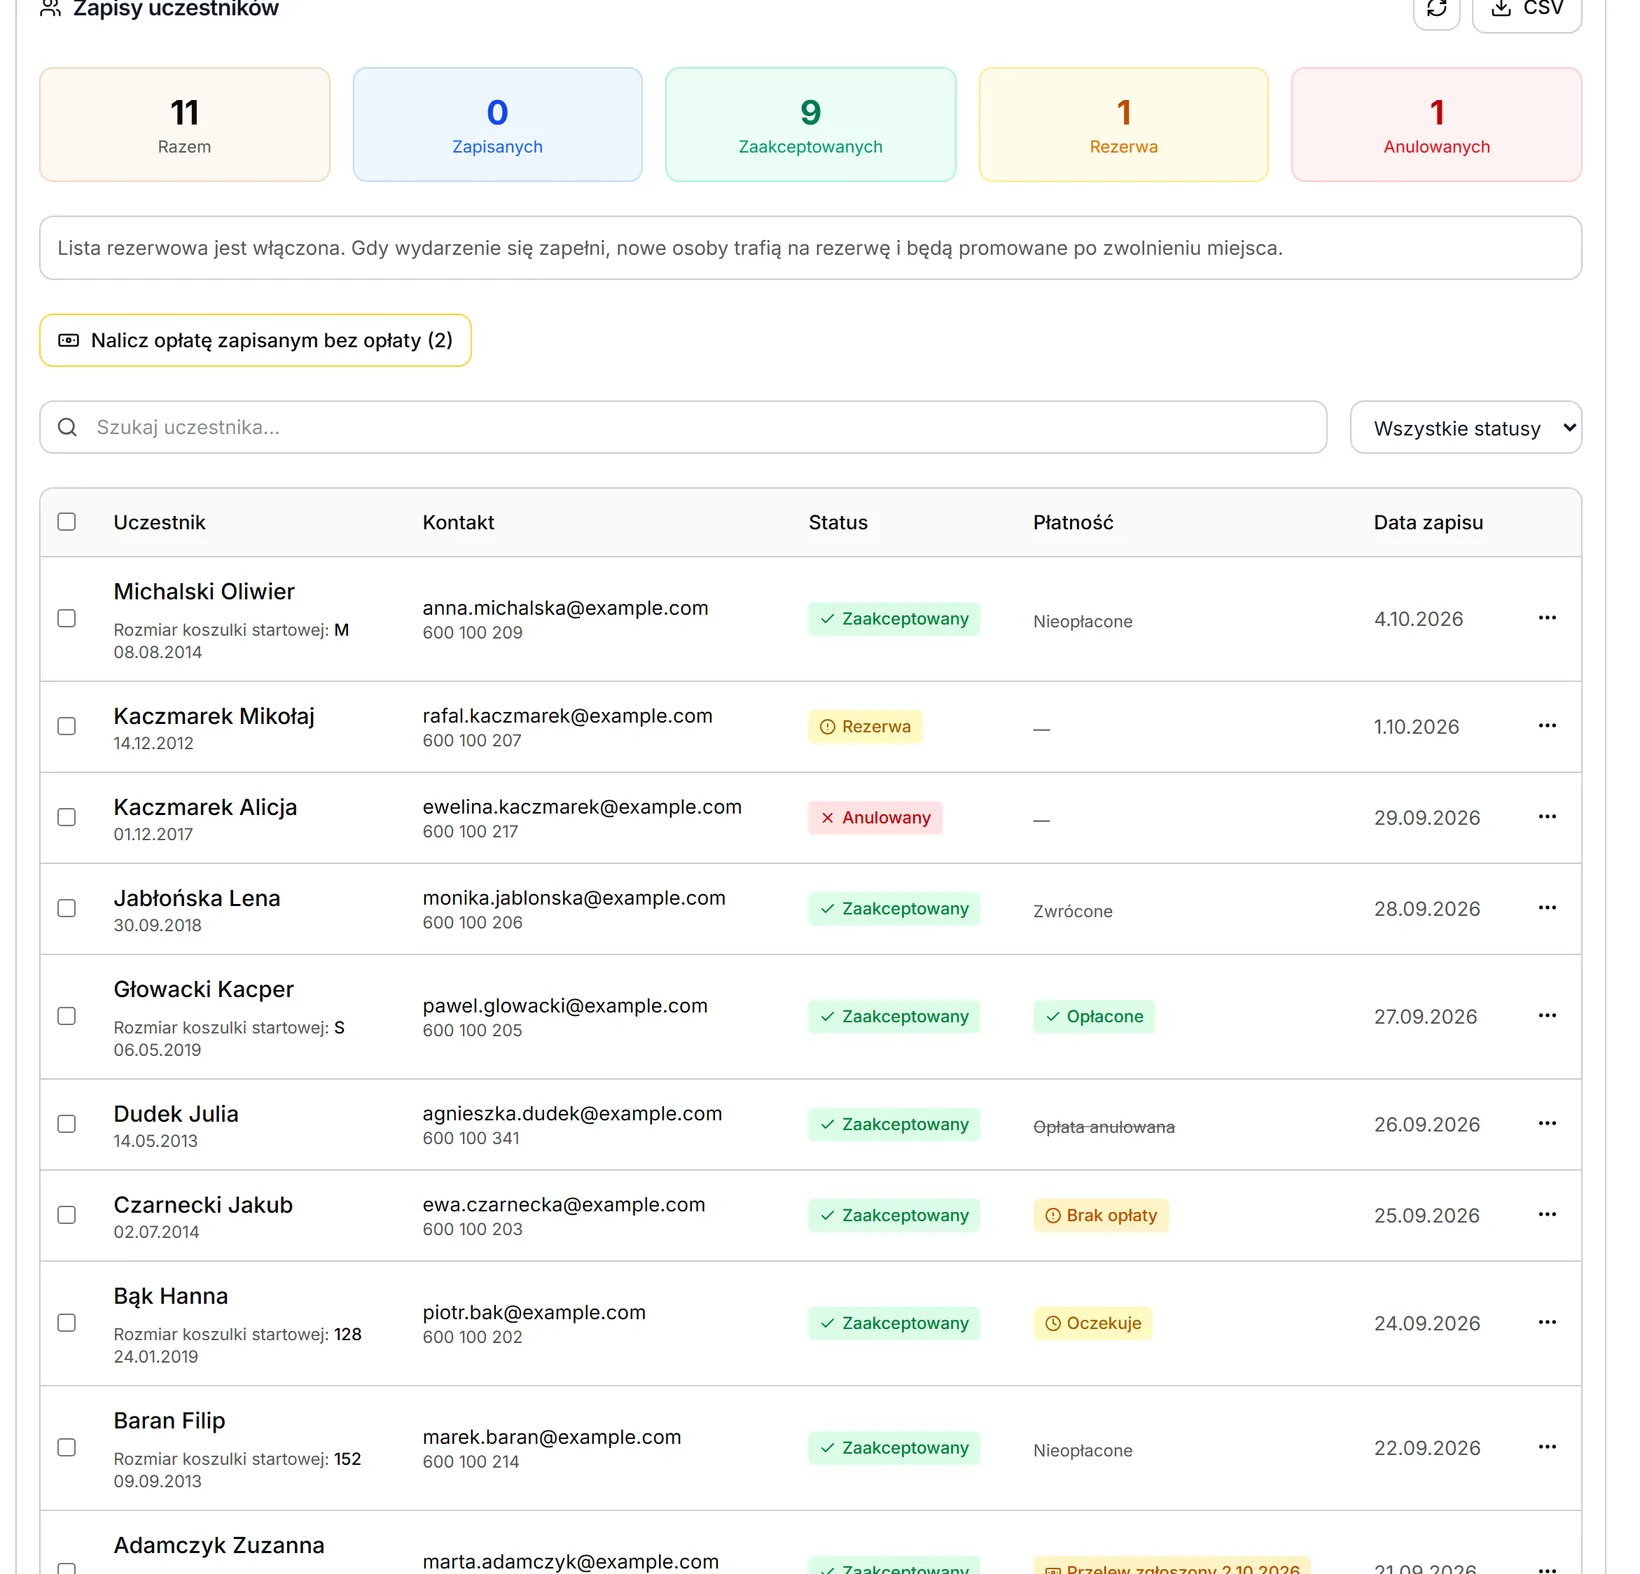Image resolution: width=1640 pixels, height=1574 pixels.
Task: Open row menu for Głowacki Kacper
Action: coord(1547,1016)
